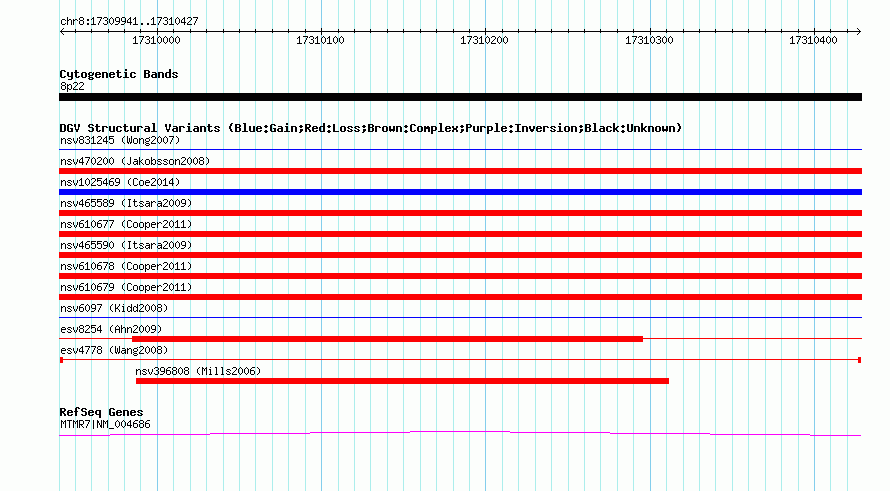Click the RefSeq Genes track title
The image size is (890, 491).
coord(101,412)
